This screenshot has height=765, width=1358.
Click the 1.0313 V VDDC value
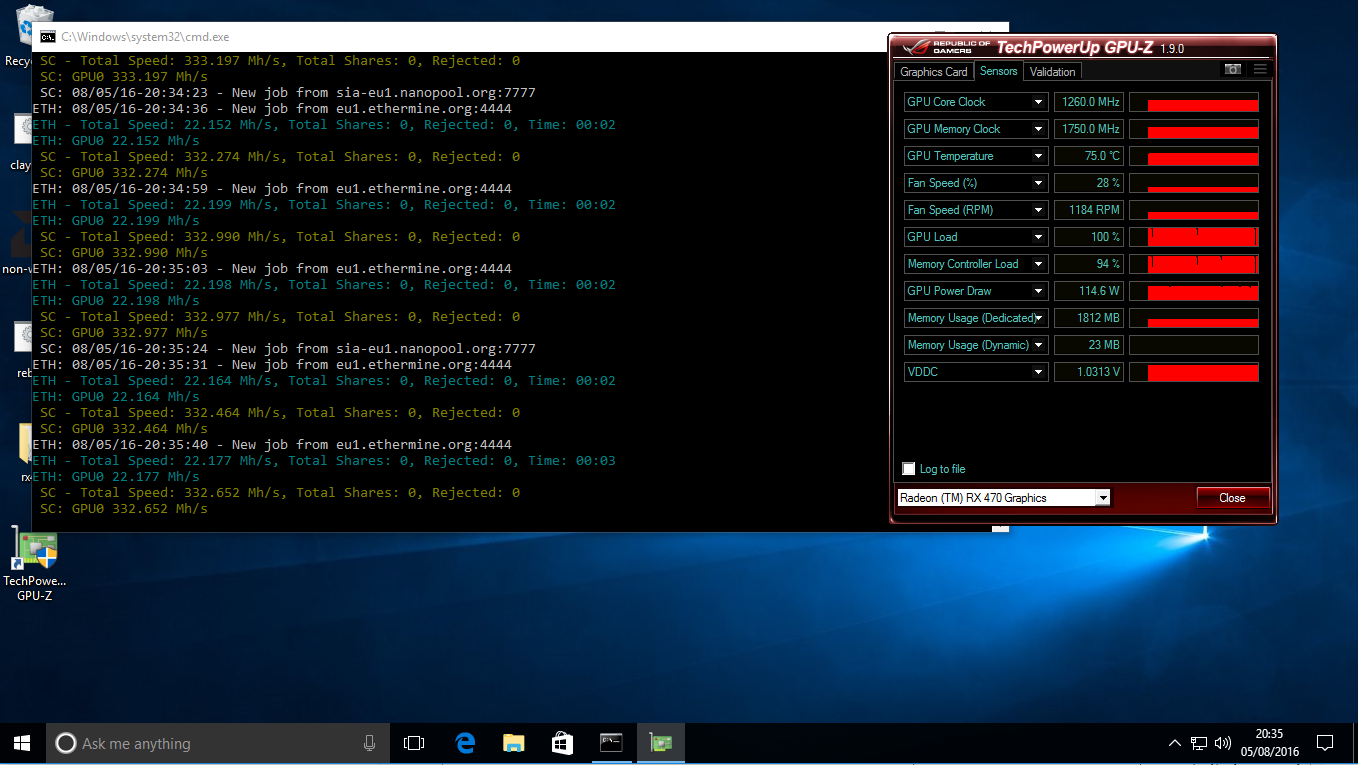point(1089,372)
